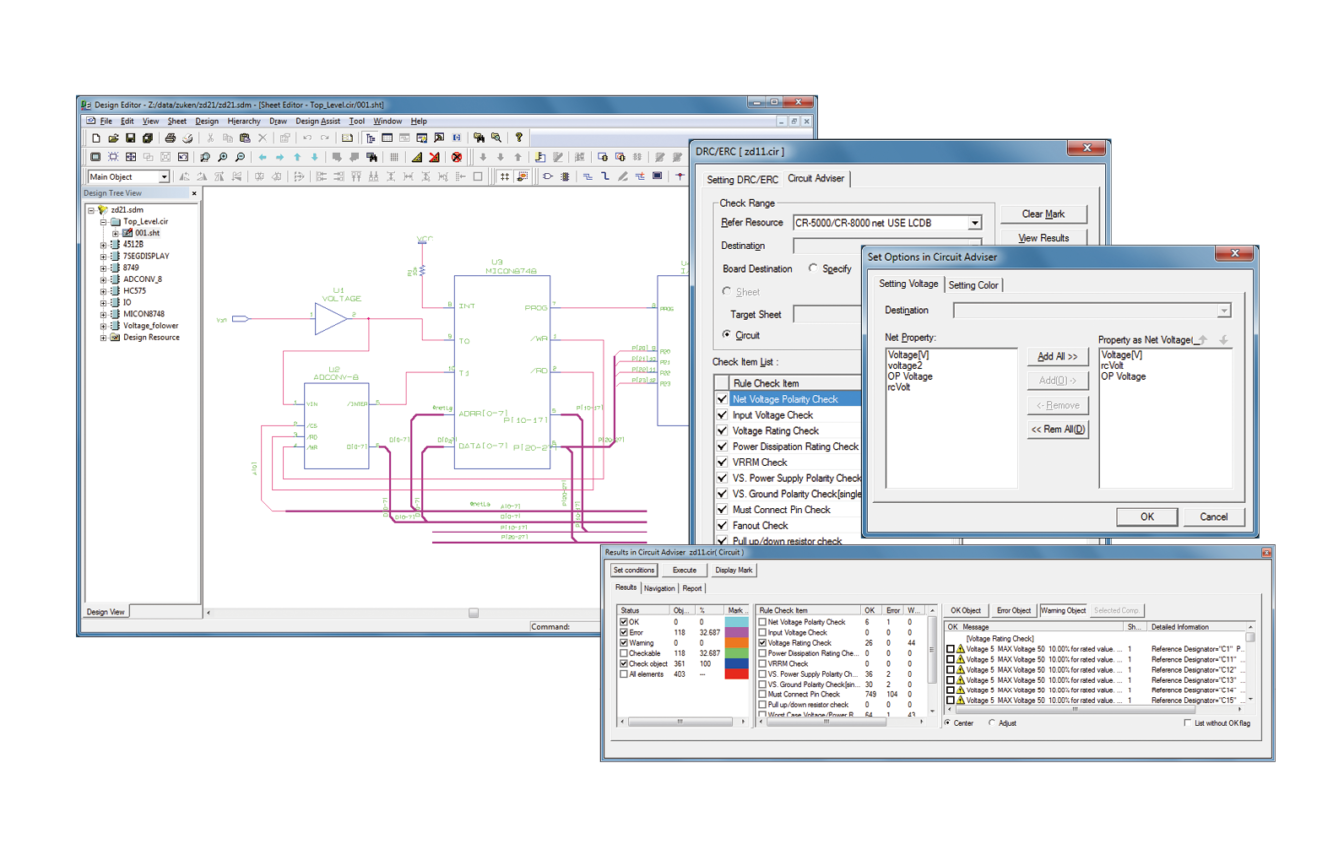
Task: Close the Design Tree View panel
Action: (x=194, y=193)
